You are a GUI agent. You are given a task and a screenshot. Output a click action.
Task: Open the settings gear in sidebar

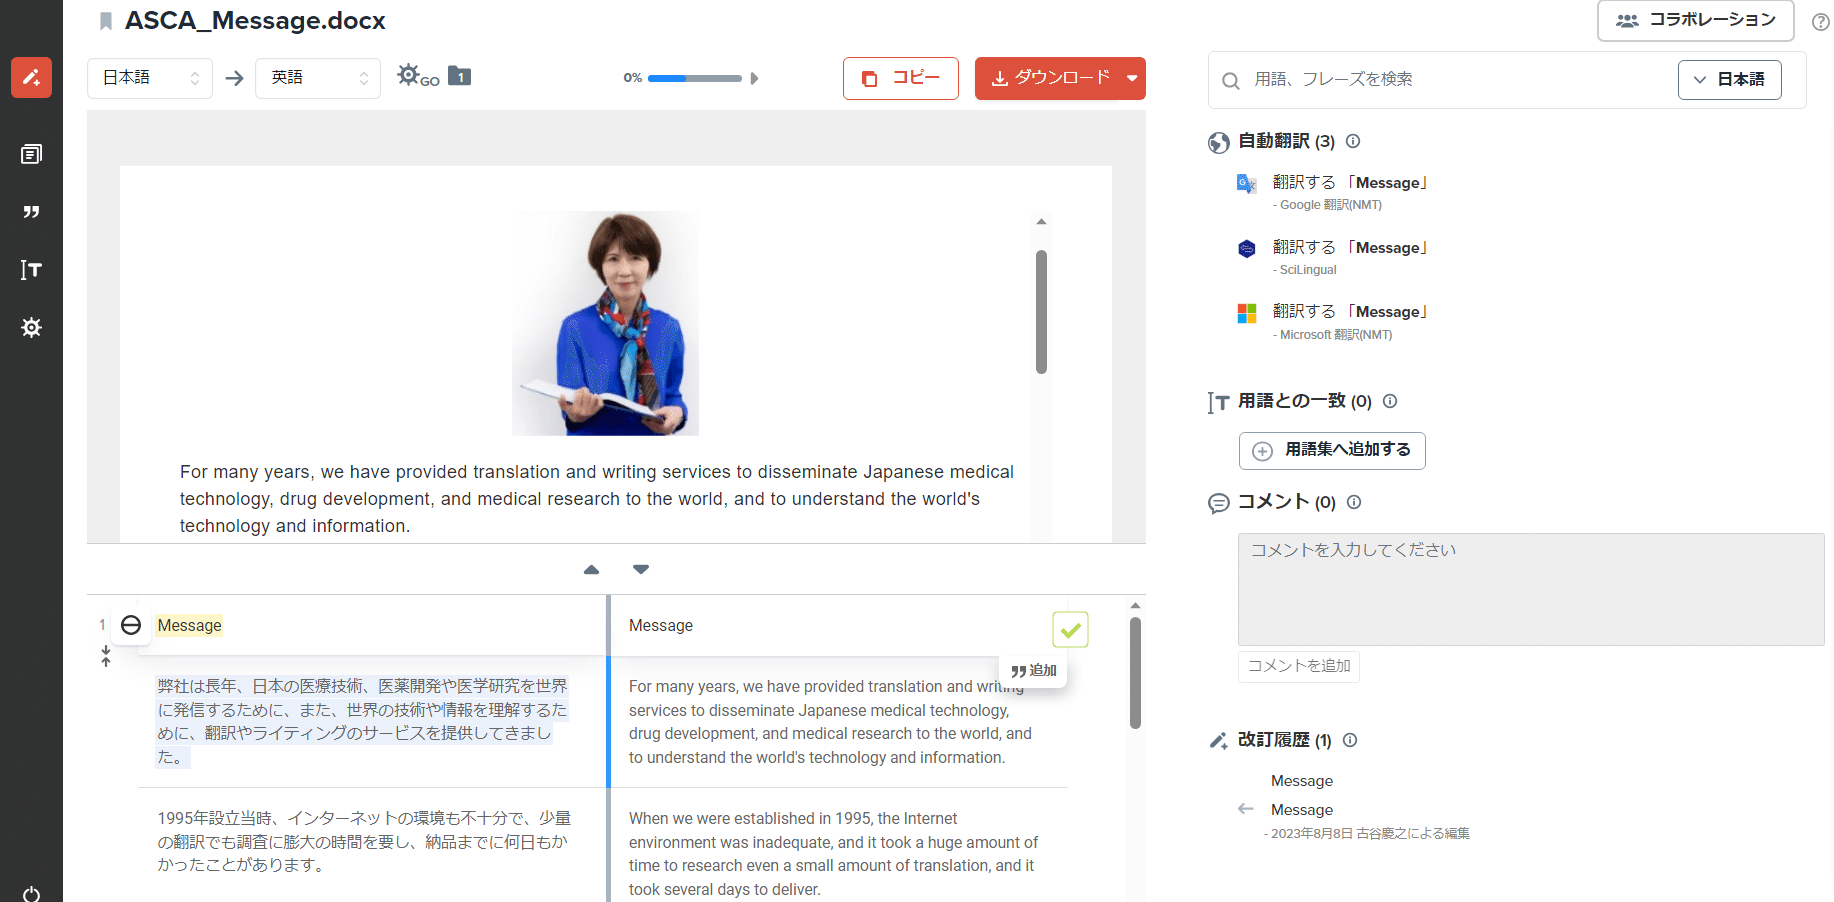coord(31,328)
